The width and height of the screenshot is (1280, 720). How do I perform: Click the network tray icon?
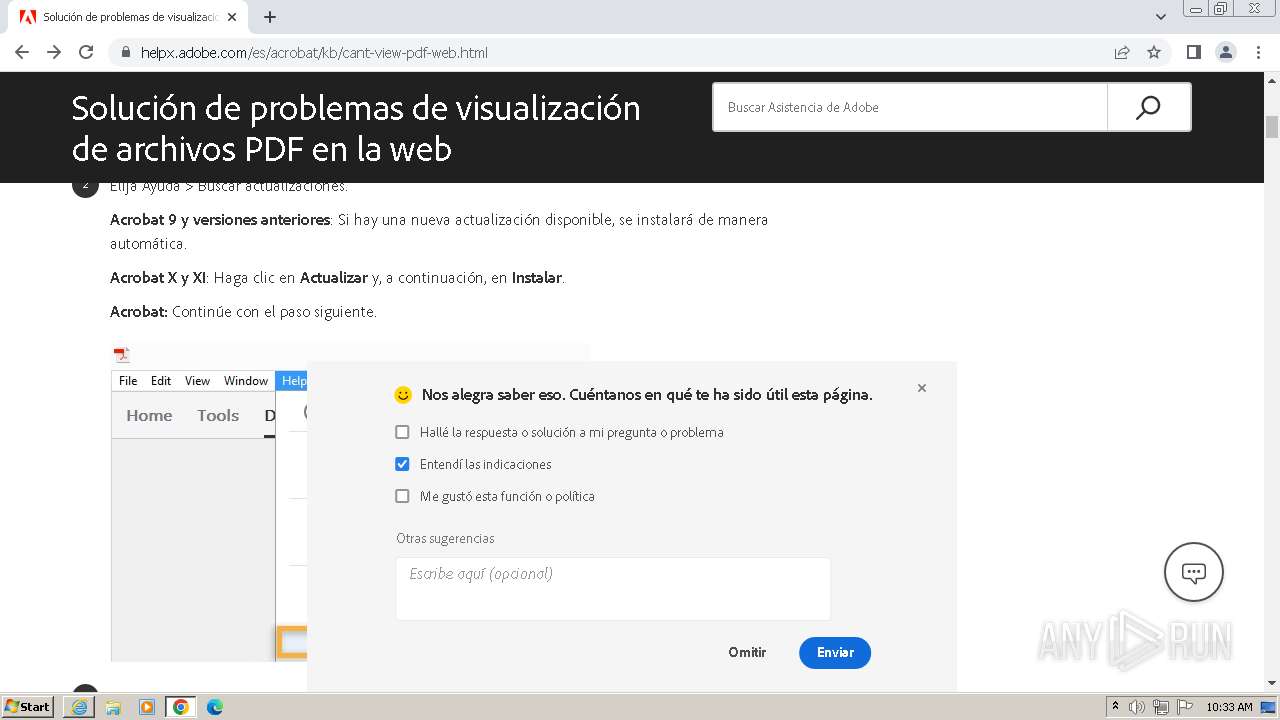click(1161, 707)
